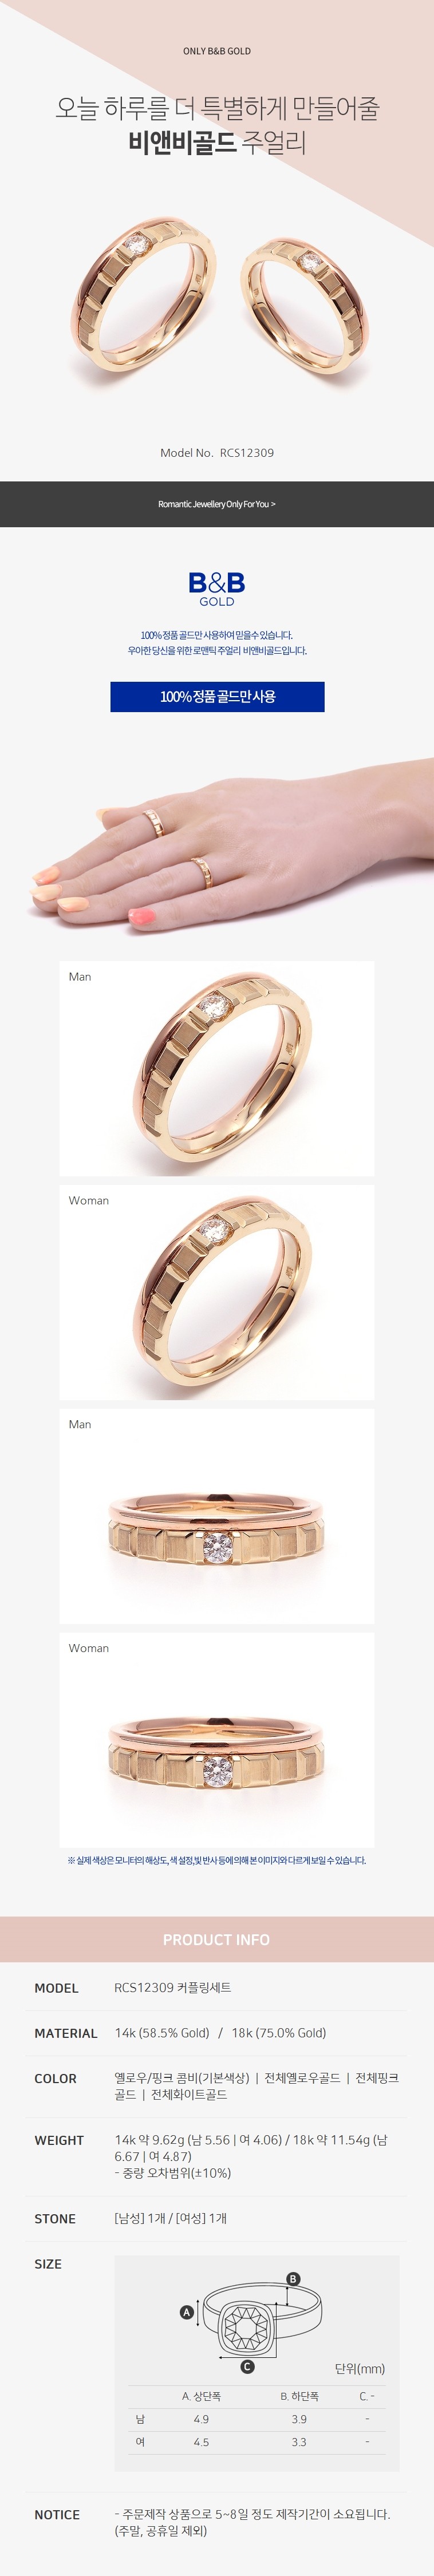Click marker A on the size diagram
The width and height of the screenshot is (434, 2576).
(186, 2312)
